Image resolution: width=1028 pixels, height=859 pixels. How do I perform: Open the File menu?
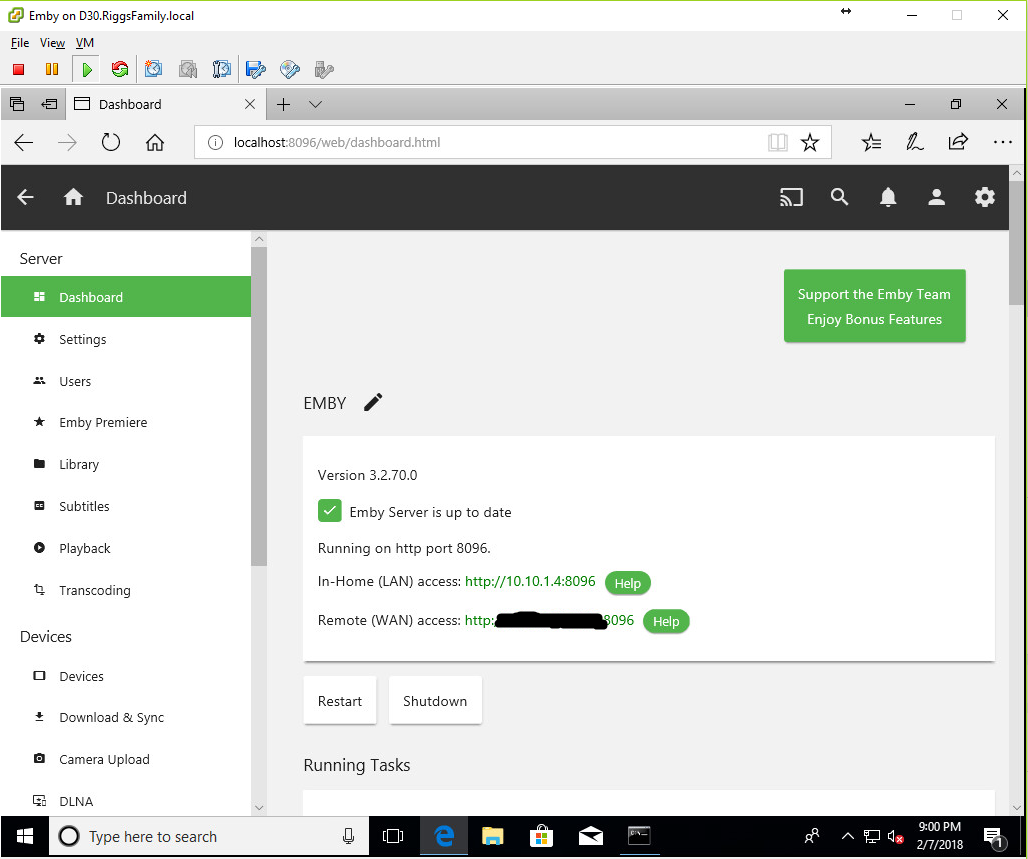click(x=20, y=43)
